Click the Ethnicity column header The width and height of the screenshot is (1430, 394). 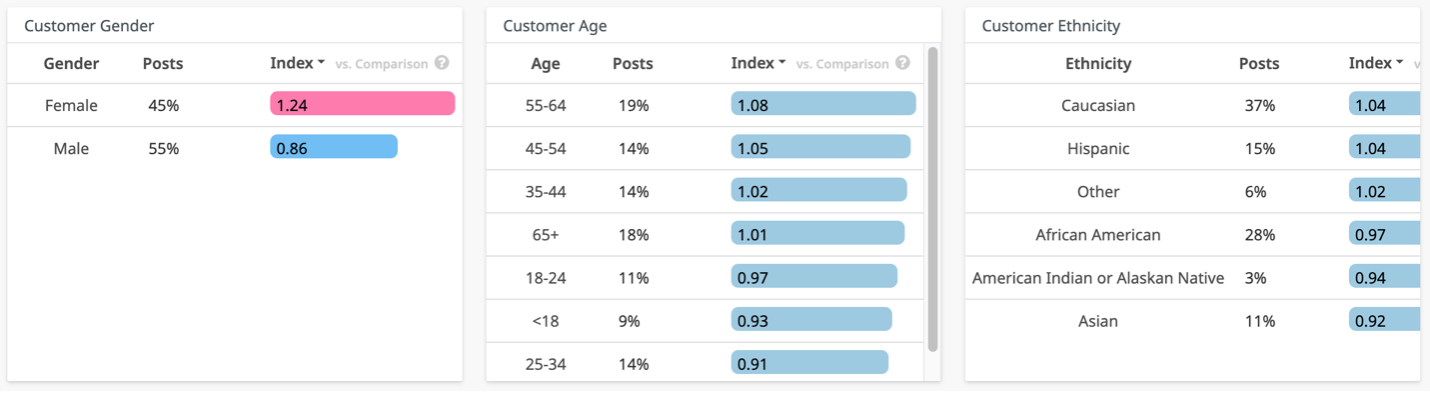click(1098, 63)
